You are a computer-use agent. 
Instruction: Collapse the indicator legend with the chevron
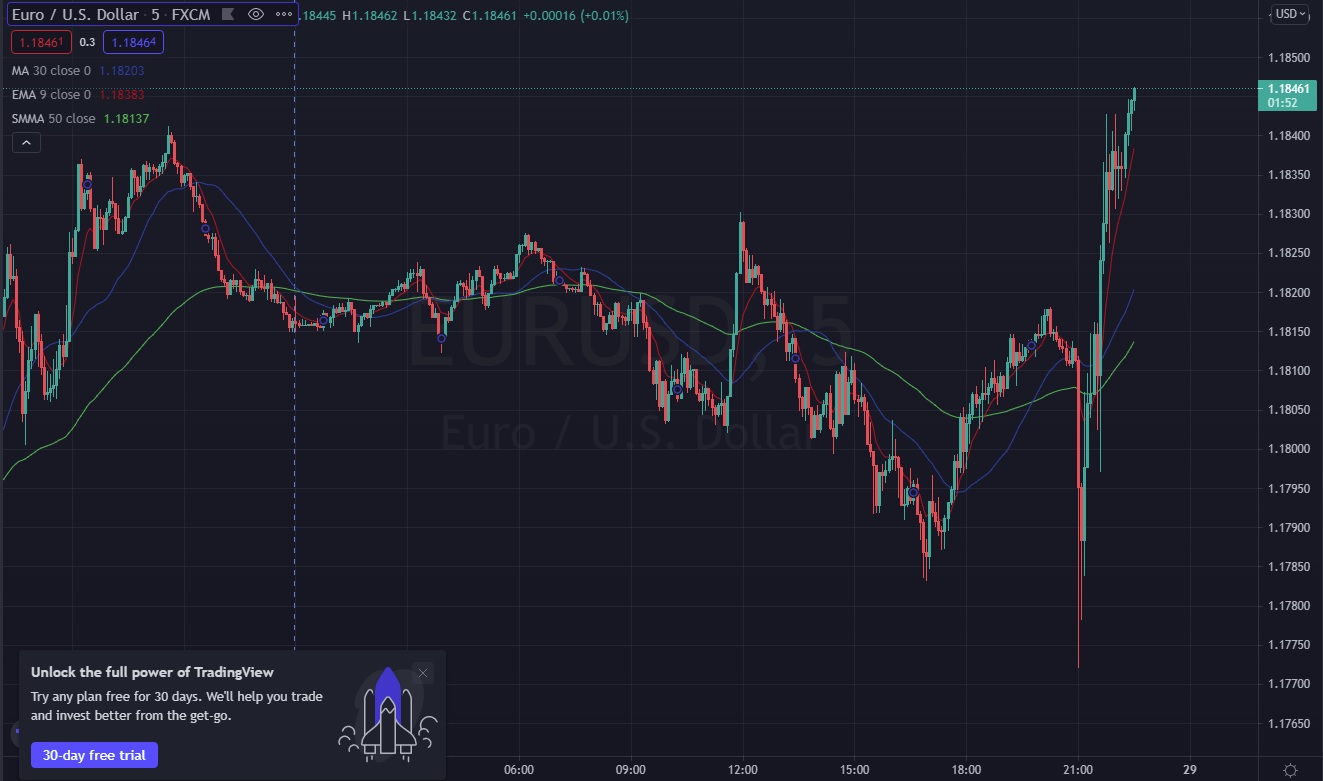tap(26, 143)
